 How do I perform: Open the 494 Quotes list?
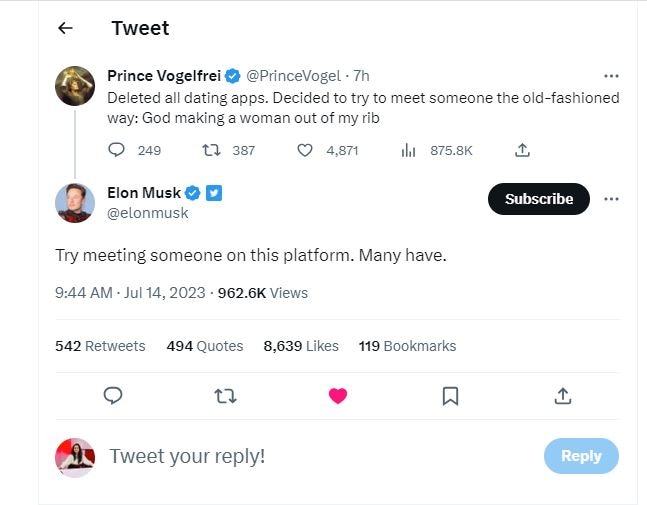[205, 346]
